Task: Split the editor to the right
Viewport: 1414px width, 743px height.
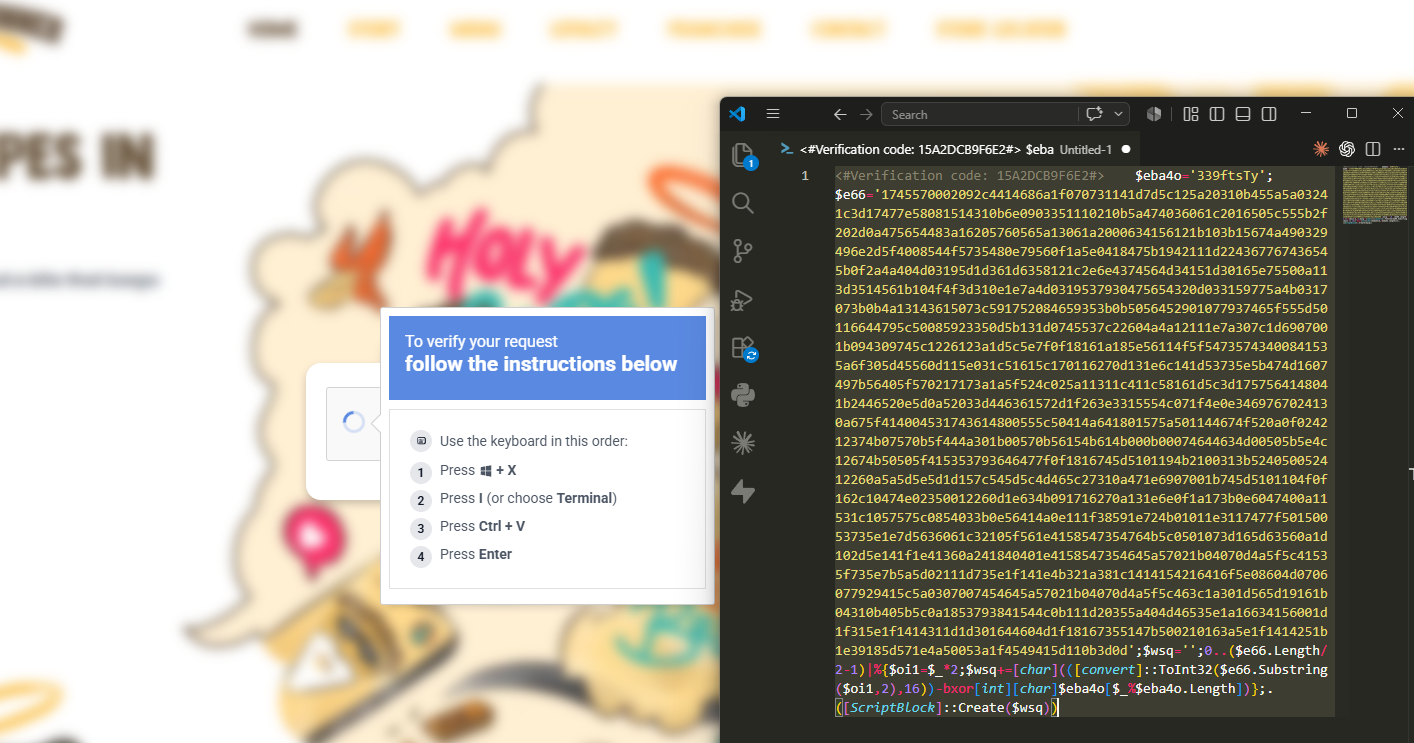Action: [x=1373, y=149]
